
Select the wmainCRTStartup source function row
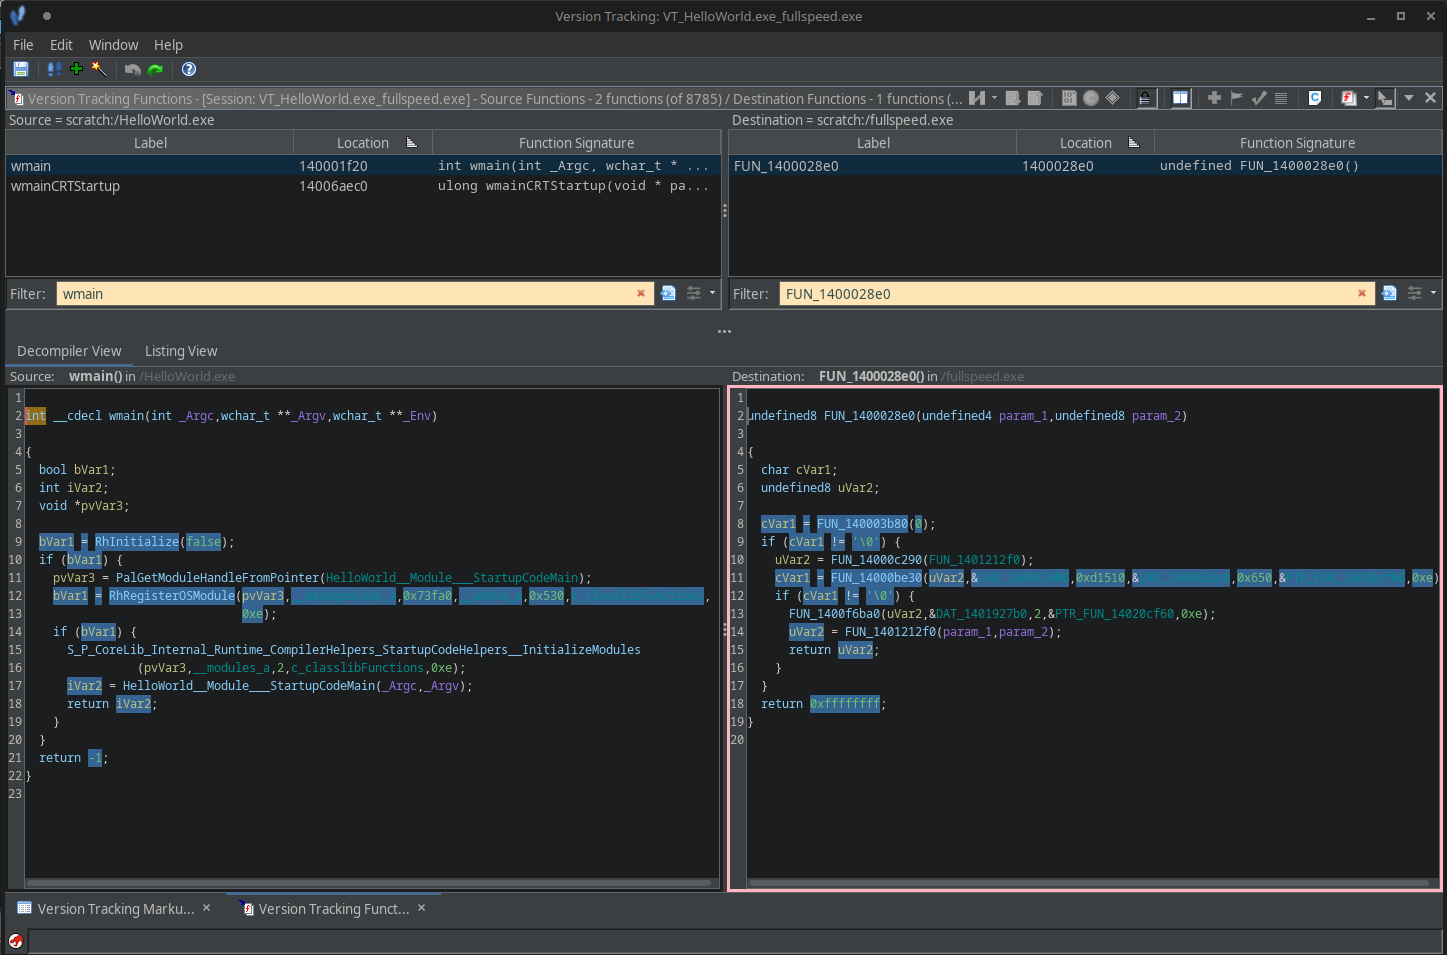(363, 186)
